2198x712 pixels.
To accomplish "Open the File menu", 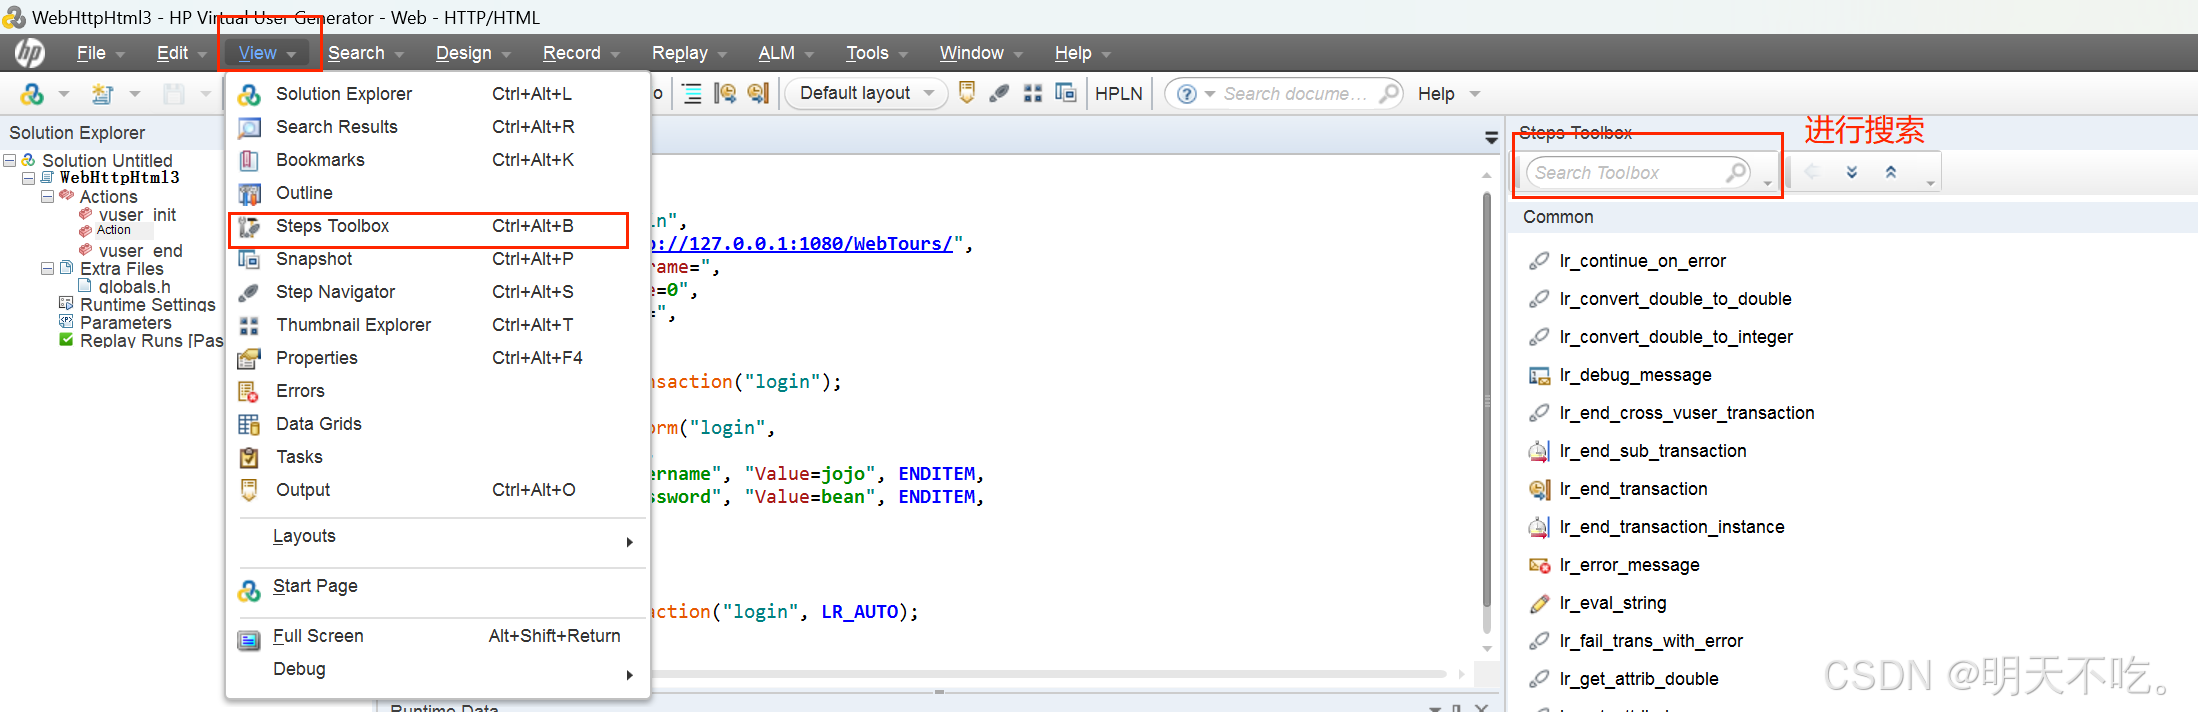I will coord(100,53).
